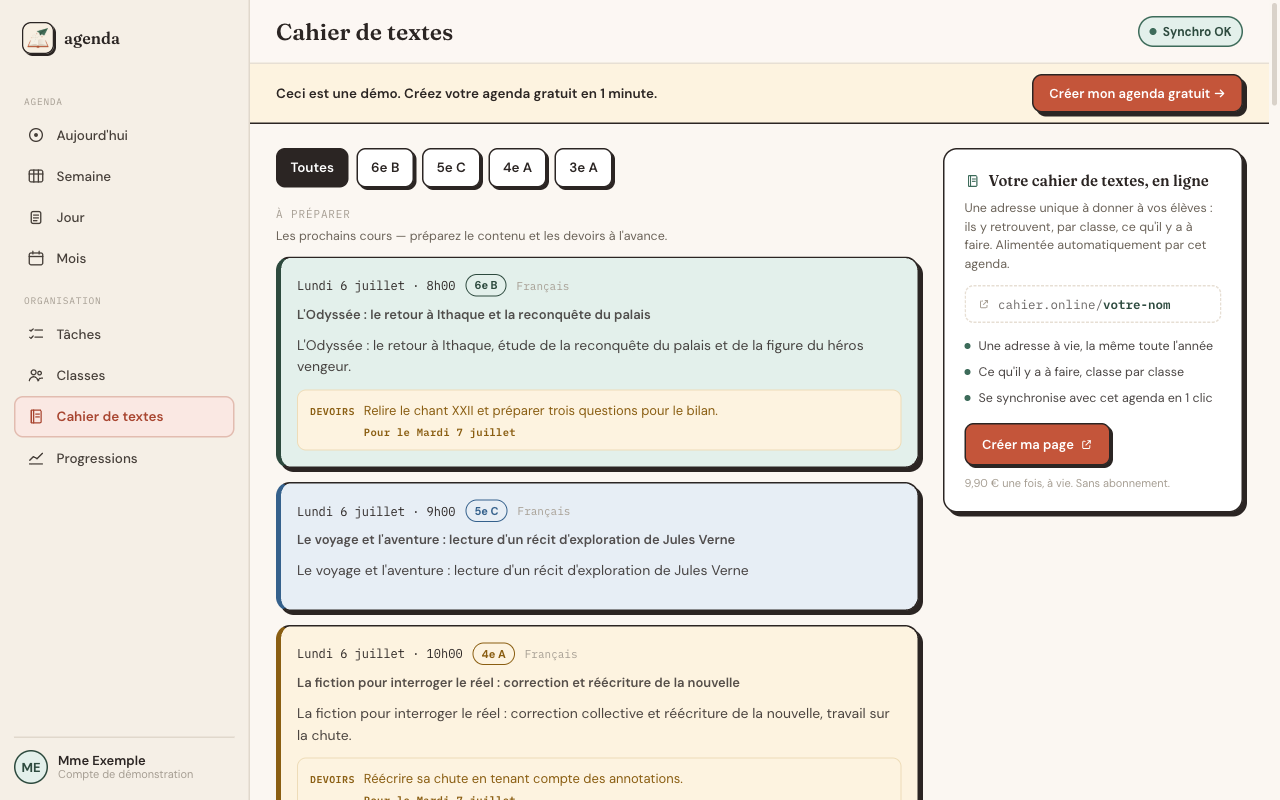Open lesson 'L'Odyssée : le retour à Ithaque' title
The image size is (1280, 800).
click(474, 314)
